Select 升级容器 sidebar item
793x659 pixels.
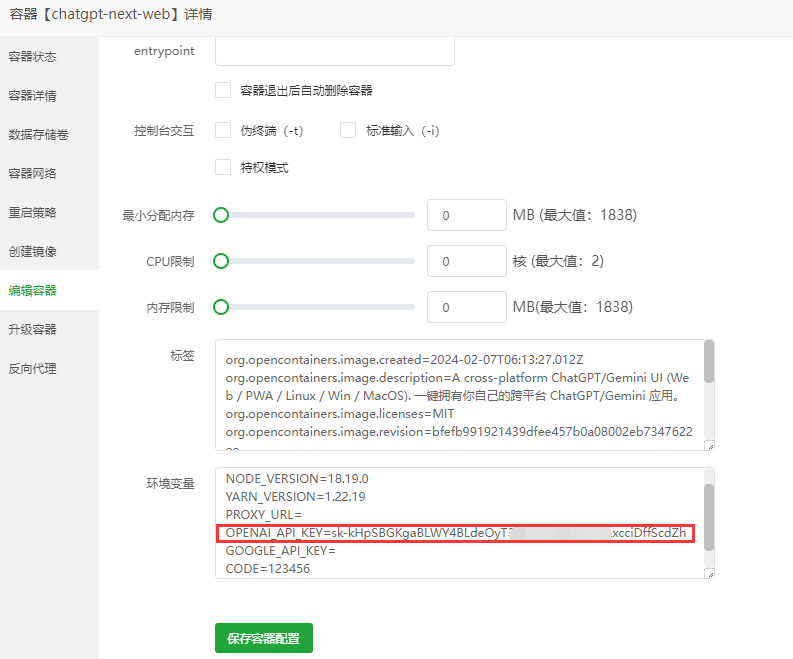point(33,329)
